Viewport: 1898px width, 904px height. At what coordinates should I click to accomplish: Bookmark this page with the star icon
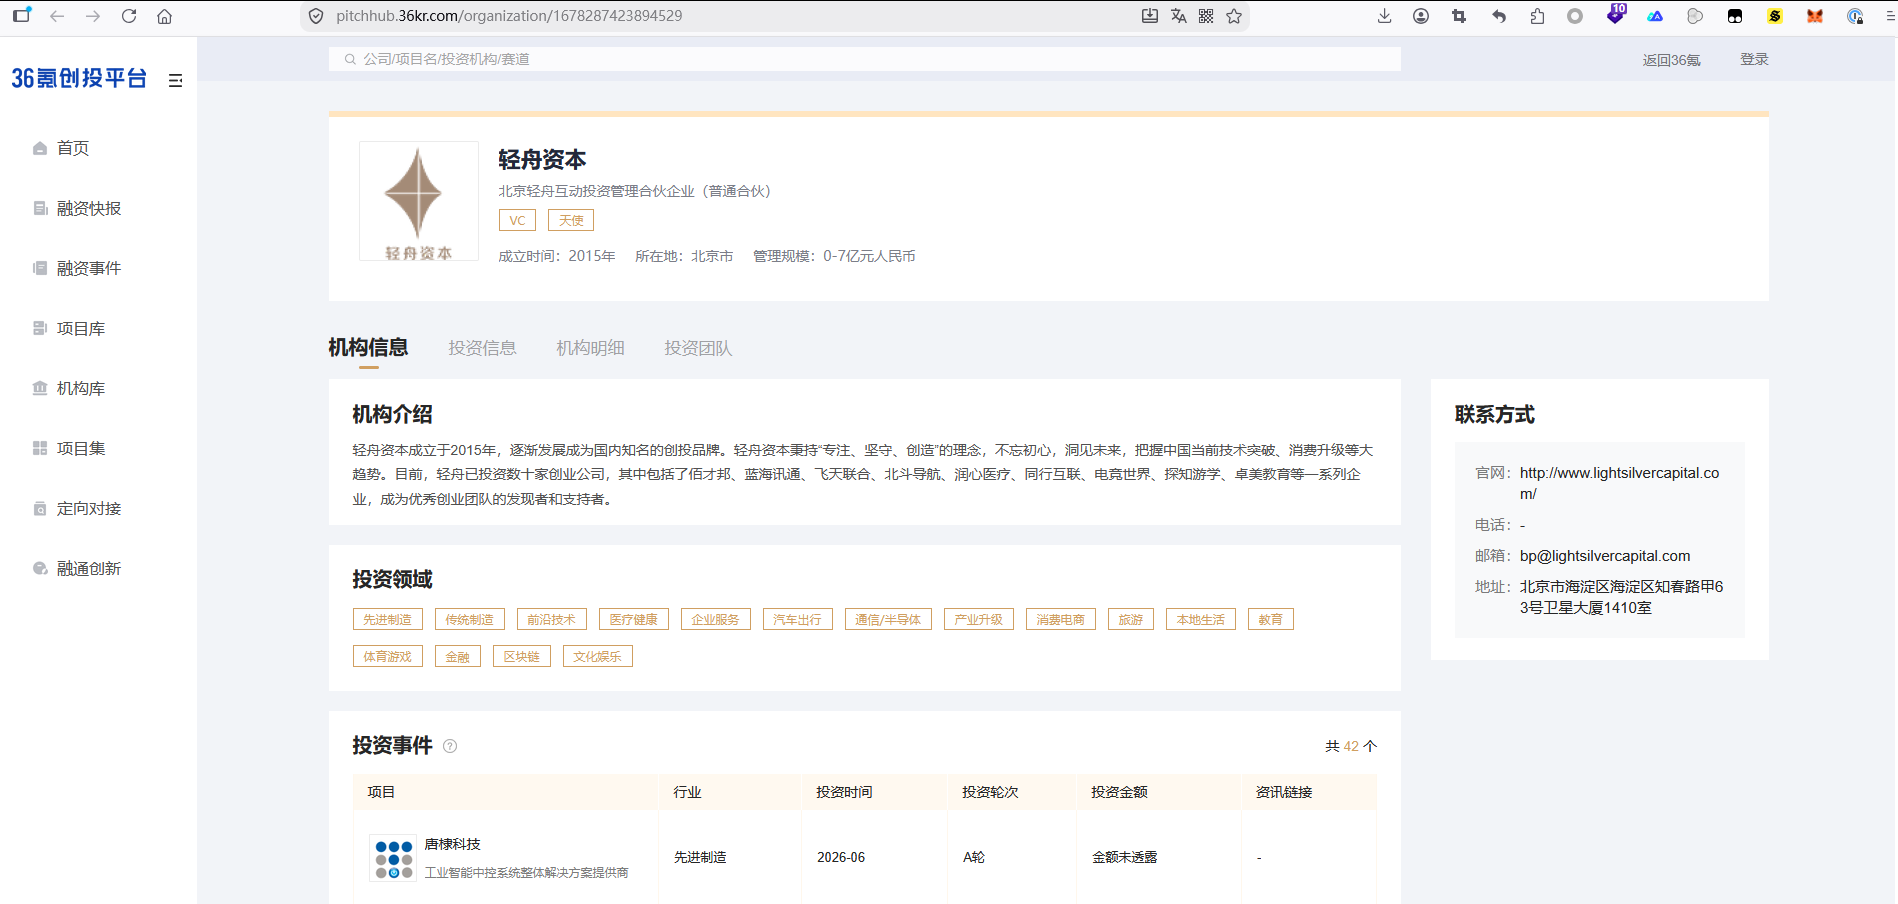[x=1234, y=16]
